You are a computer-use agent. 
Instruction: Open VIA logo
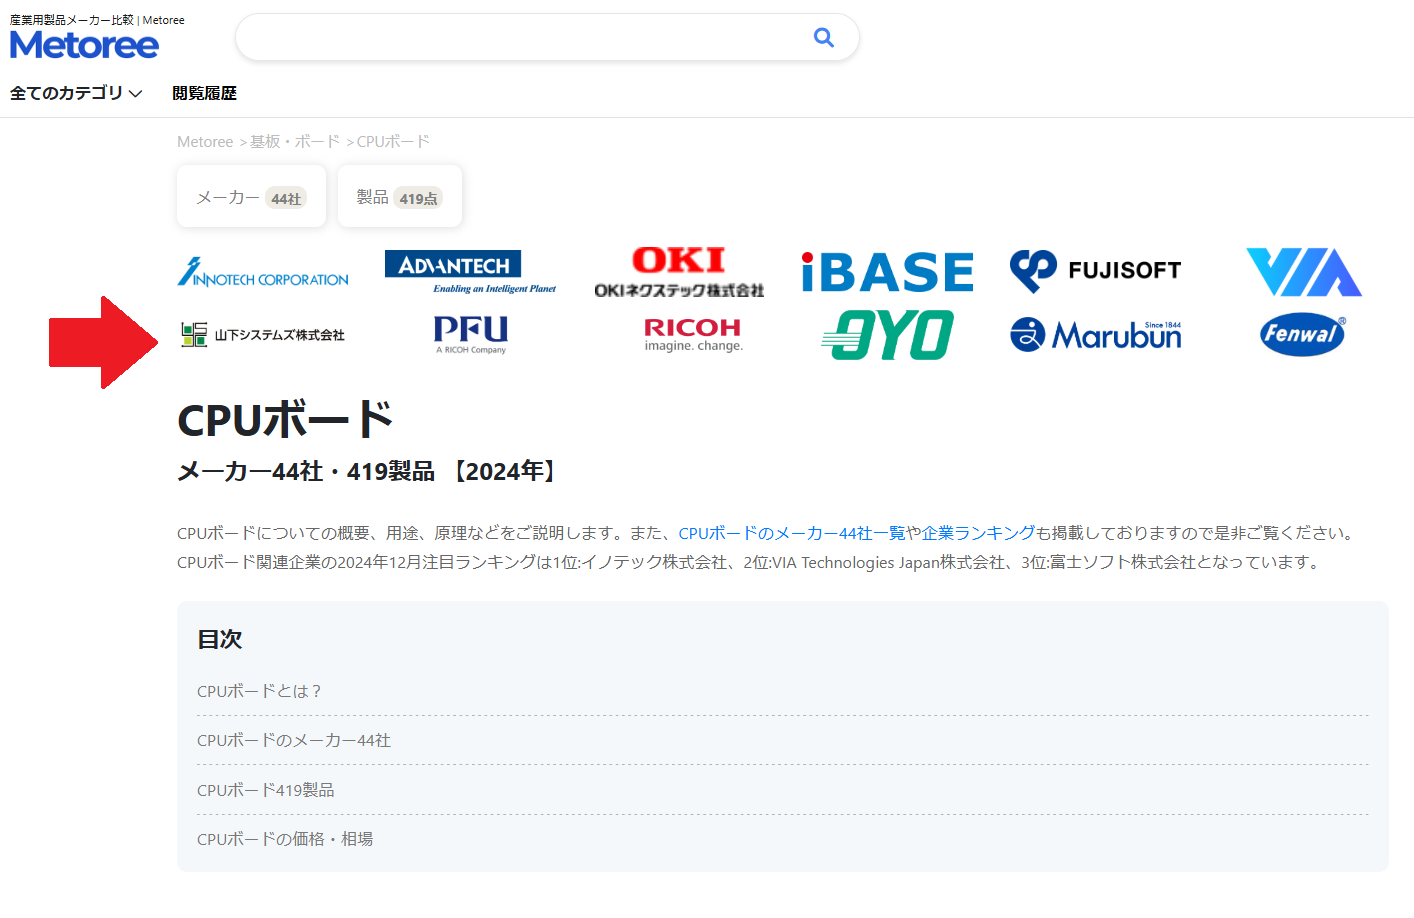coord(1304,272)
